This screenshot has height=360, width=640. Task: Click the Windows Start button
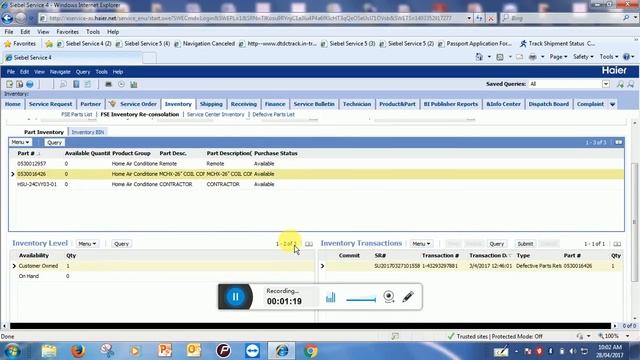12,351
